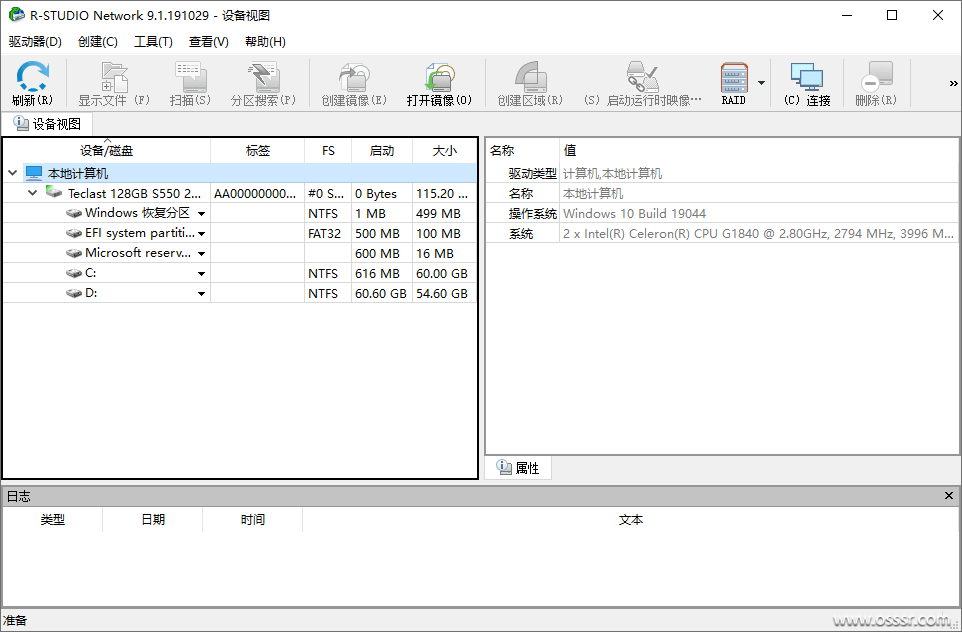This screenshot has width=962, height=632.
Task: Collapse the 本地计算机 tree node
Action: 12,173
